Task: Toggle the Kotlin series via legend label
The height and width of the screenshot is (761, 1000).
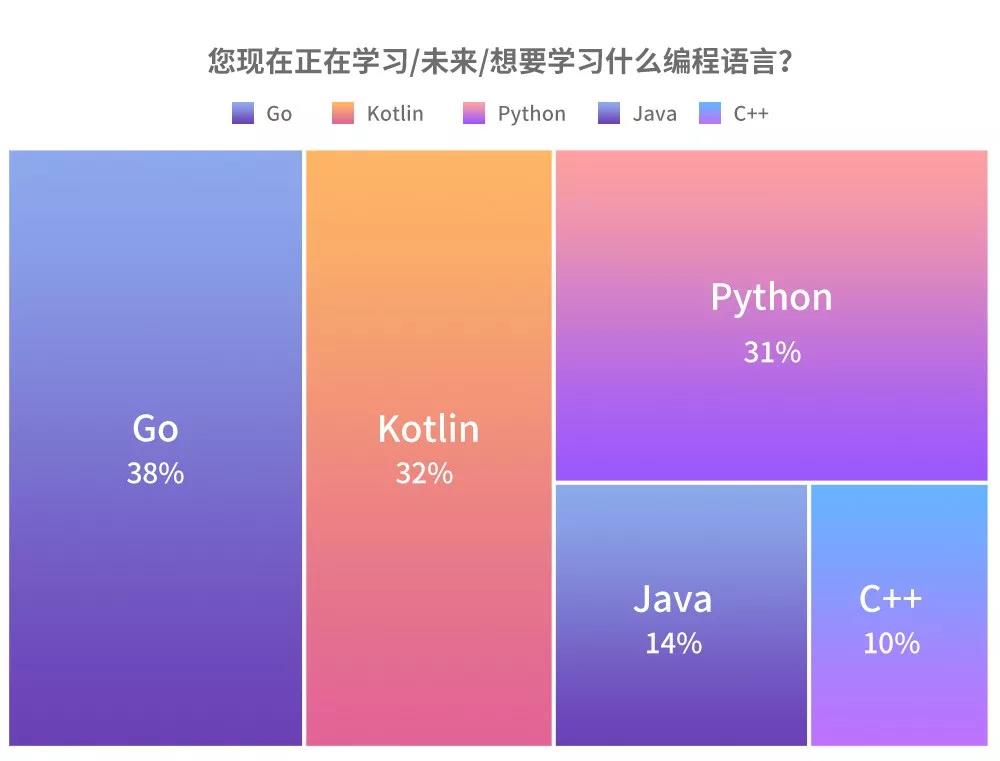Action: tap(395, 114)
